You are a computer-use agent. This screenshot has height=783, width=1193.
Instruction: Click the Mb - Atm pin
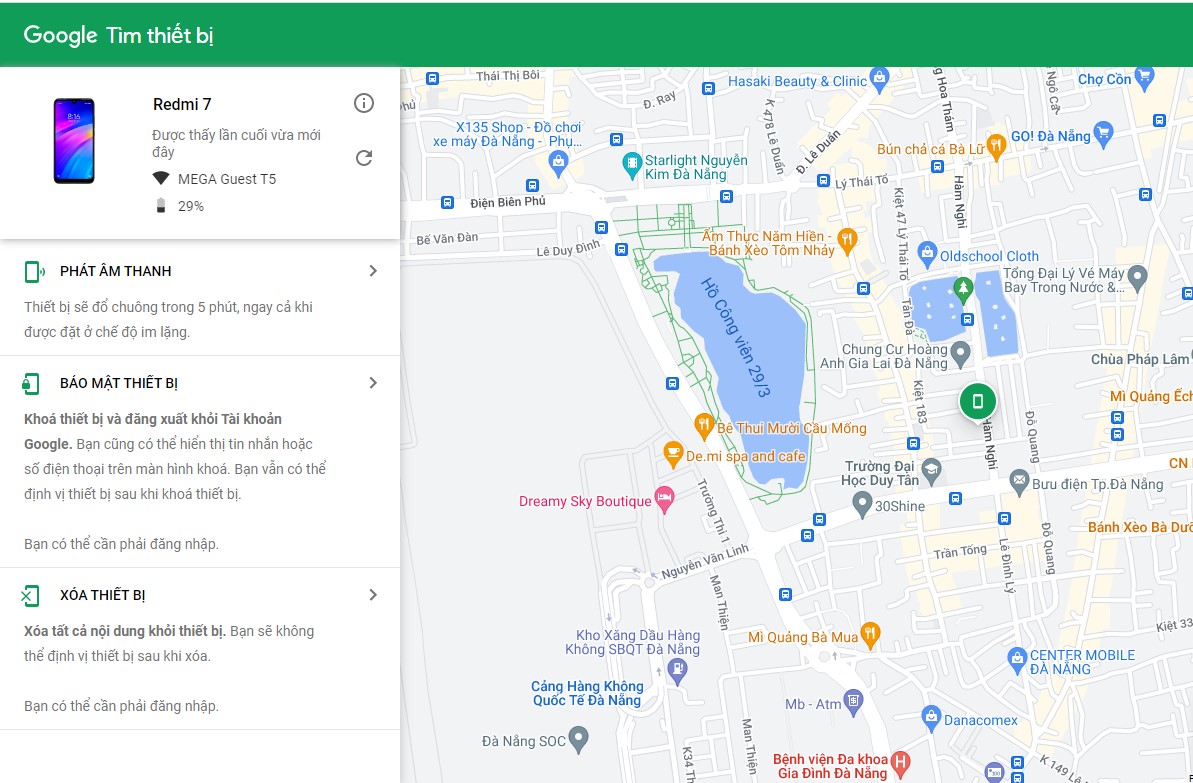click(854, 702)
